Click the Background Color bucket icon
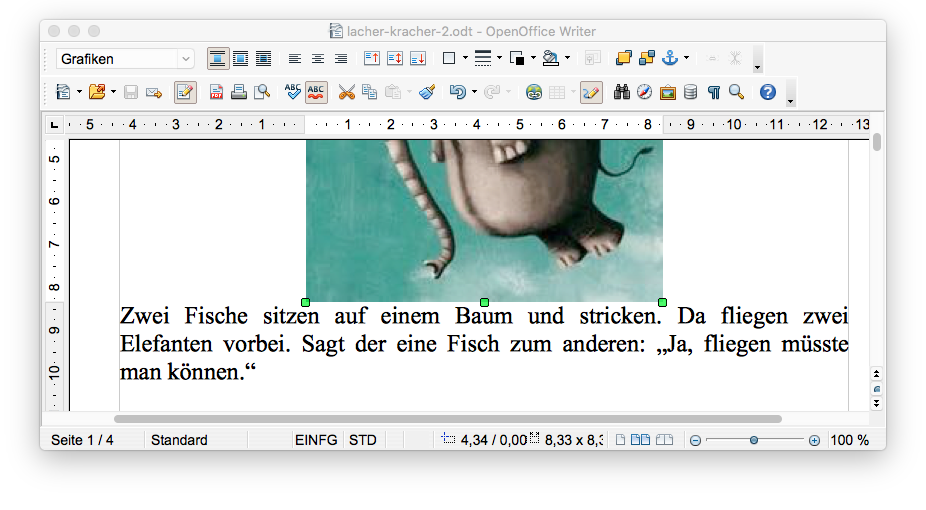 550,58
